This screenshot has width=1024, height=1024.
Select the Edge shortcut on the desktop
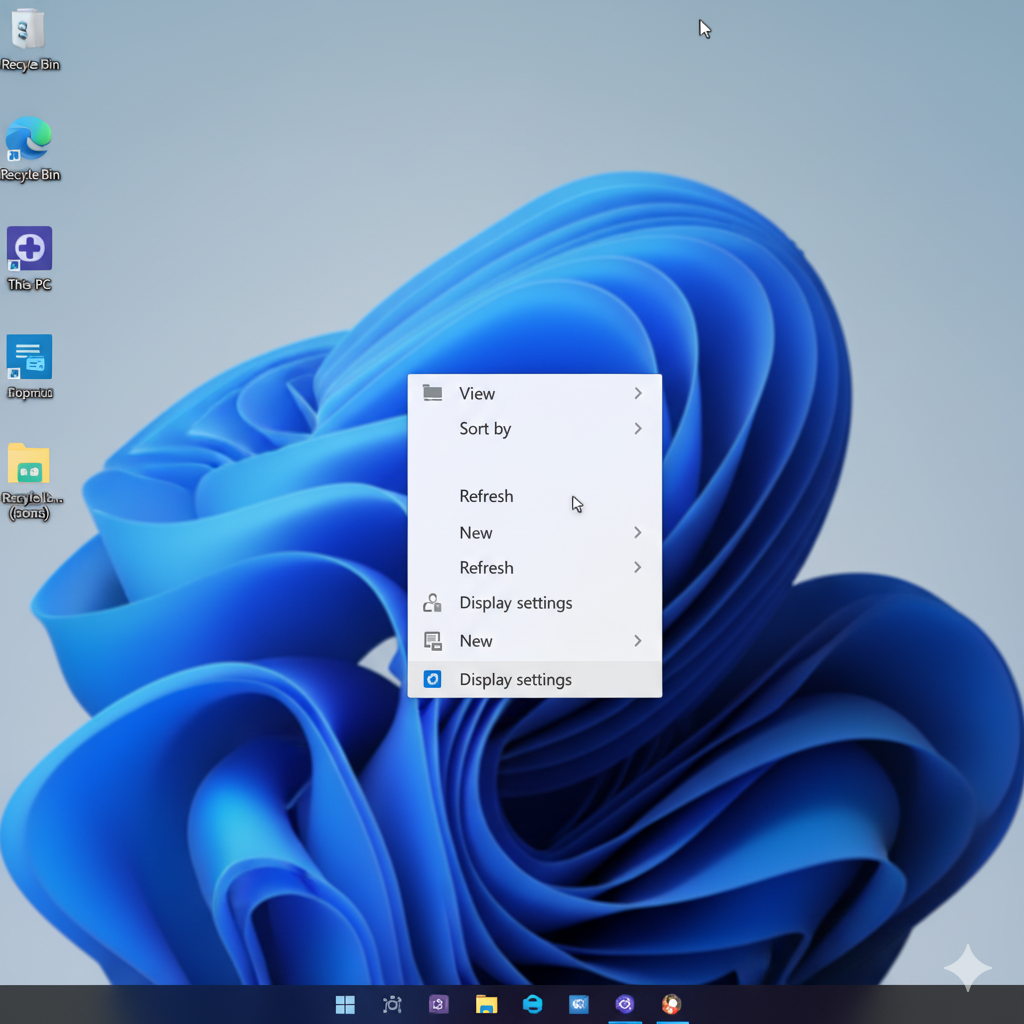click(29, 141)
